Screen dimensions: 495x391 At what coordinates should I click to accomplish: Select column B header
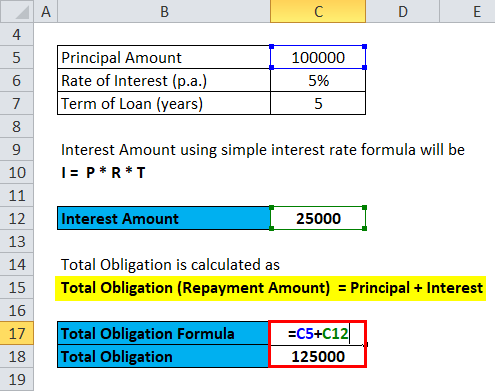[x=164, y=11]
